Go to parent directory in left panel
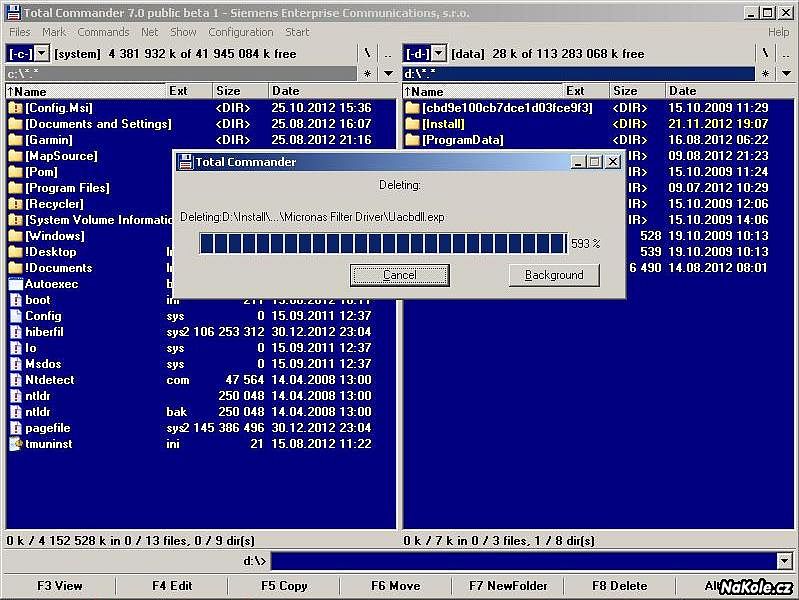This screenshot has width=799, height=600. [x=388, y=54]
